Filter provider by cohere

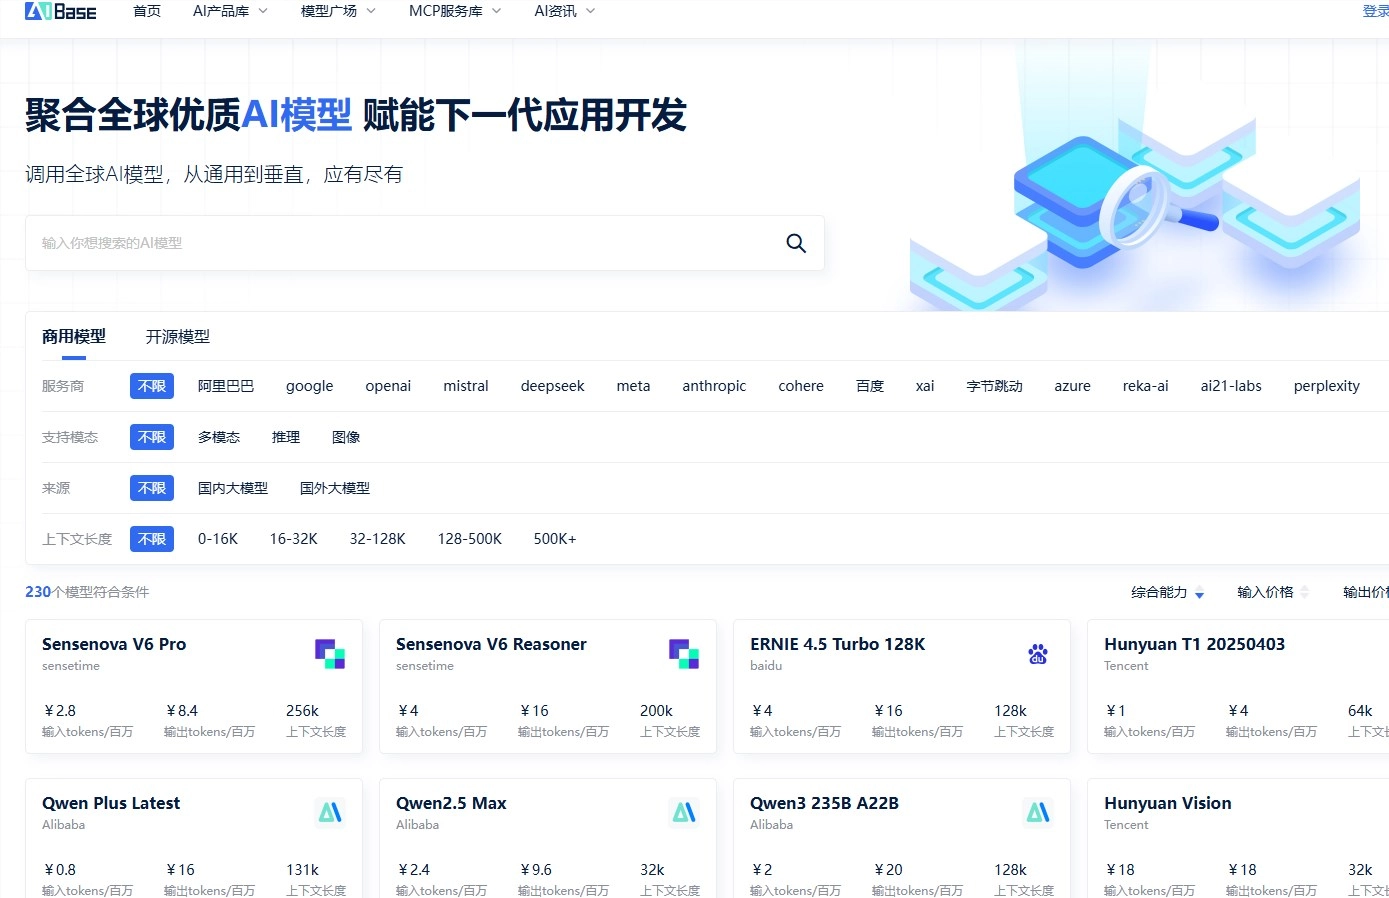pyautogui.click(x=801, y=386)
